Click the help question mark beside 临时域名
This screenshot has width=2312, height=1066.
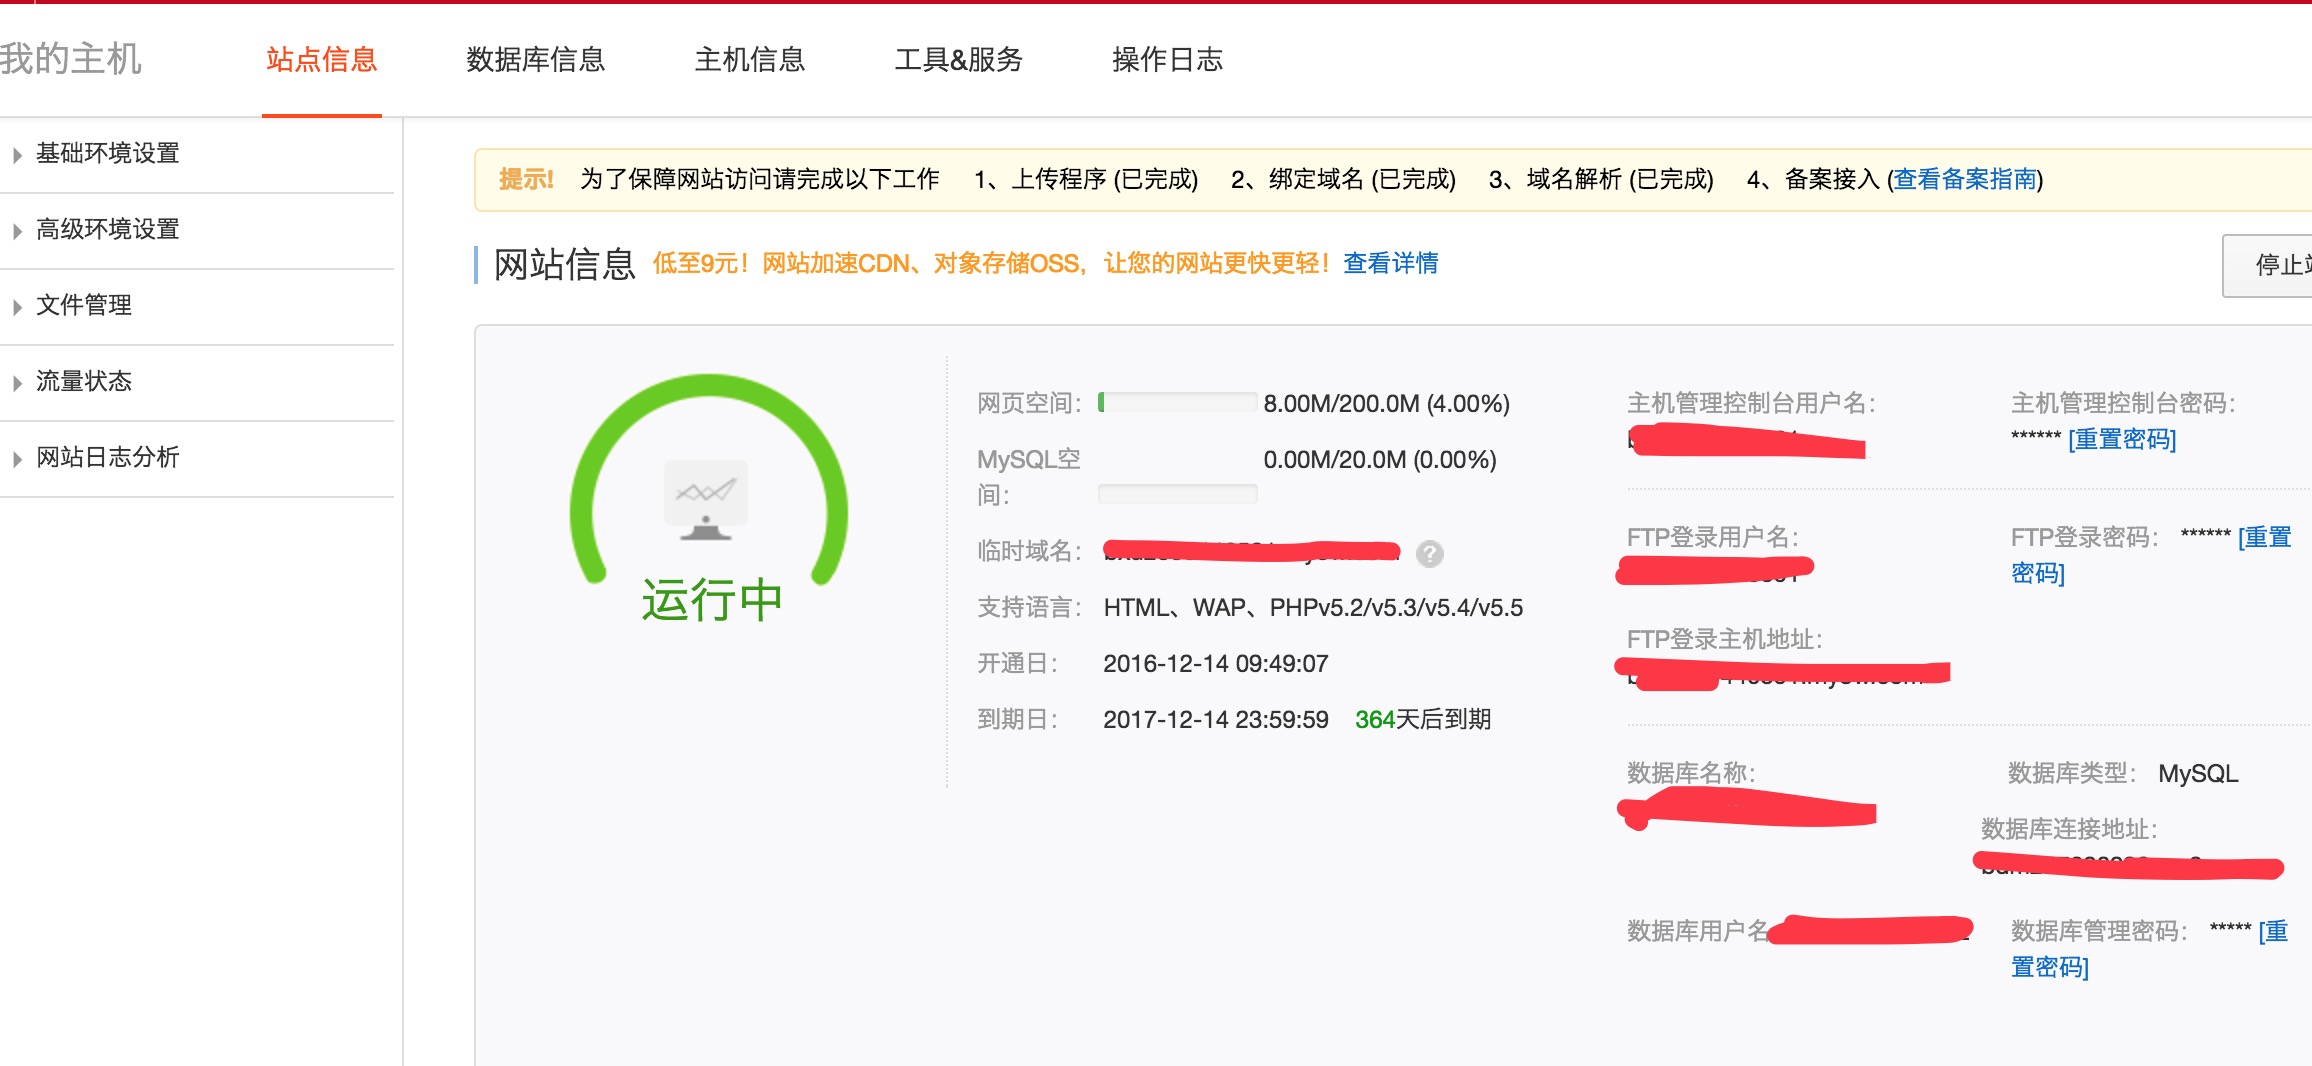click(x=1430, y=553)
